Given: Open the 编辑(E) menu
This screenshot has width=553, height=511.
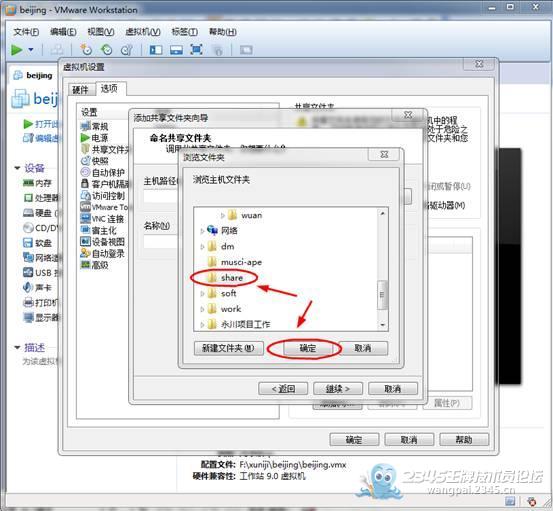Looking at the screenshot, I should pyautogui.click(x=63, y=32).
